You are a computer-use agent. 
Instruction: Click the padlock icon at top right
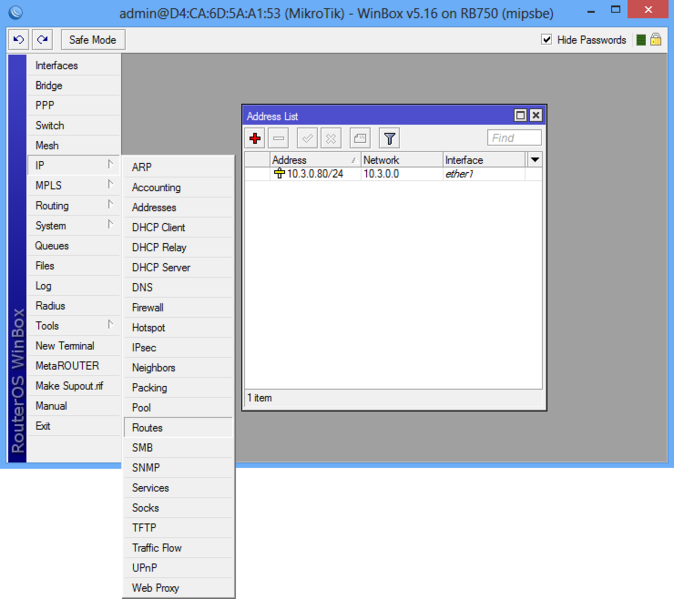click(x=656, y=40)
